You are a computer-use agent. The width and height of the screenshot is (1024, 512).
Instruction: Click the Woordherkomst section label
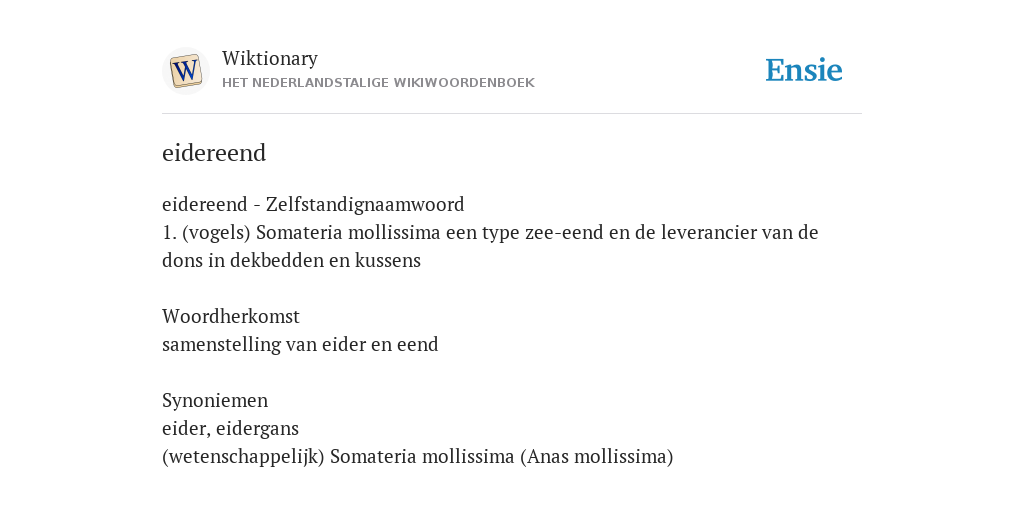[x=231, y=317]
